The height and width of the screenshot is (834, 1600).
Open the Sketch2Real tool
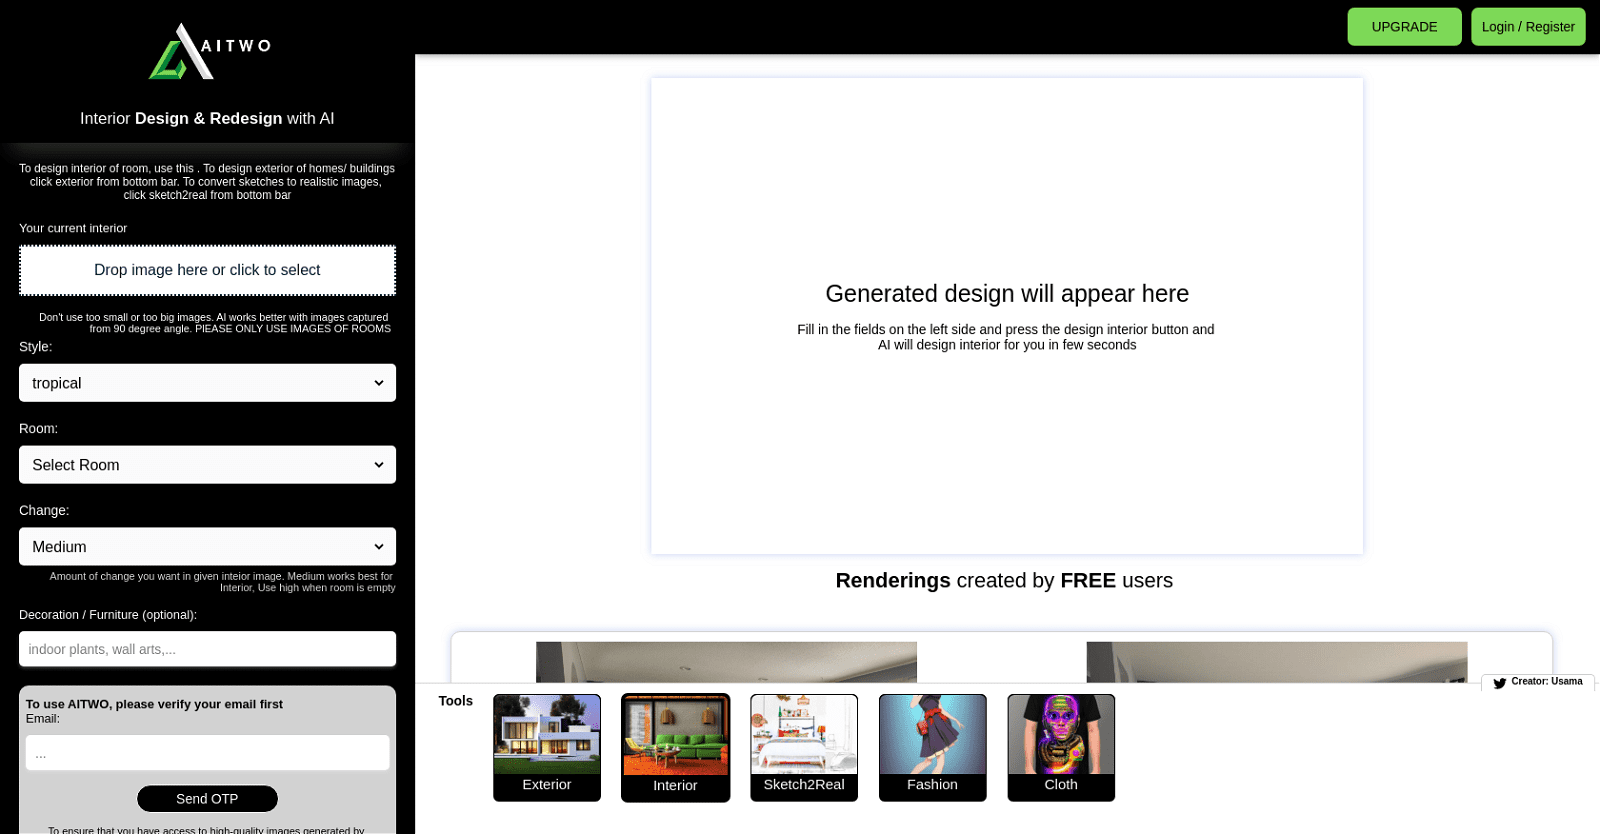pyautogui.click(x=803, y=746)
